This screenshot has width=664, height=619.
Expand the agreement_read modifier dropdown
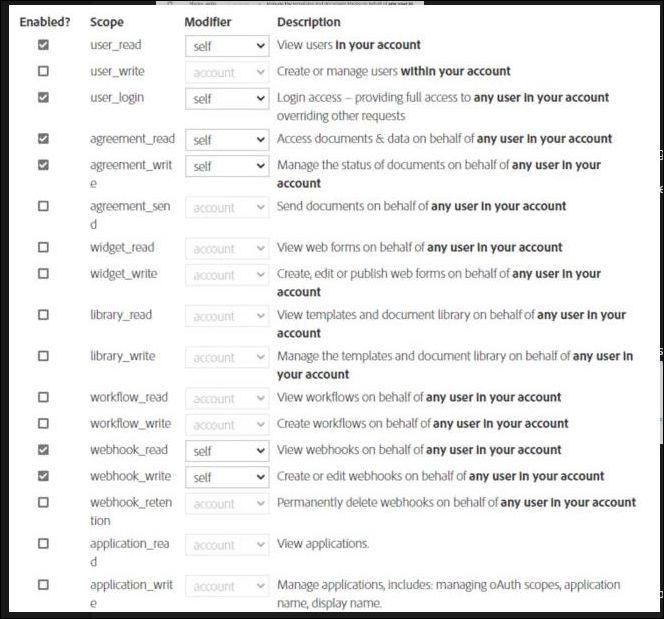[227, 140]
